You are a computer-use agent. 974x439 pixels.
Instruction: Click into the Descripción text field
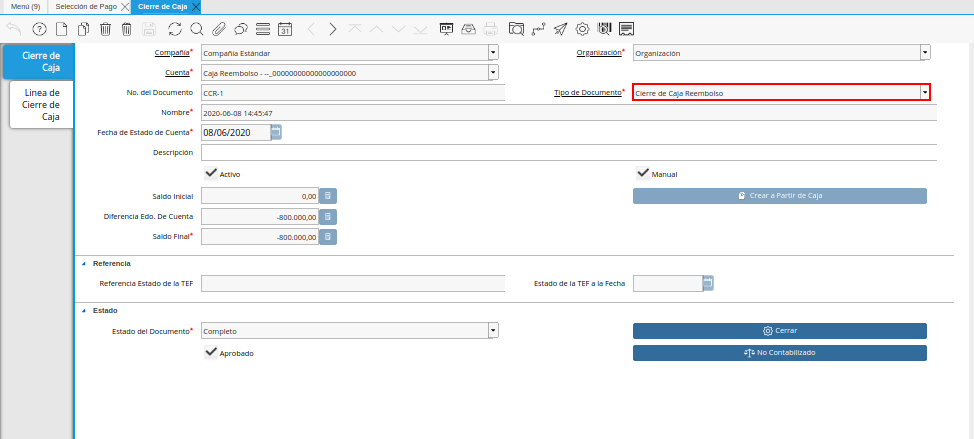click(x=568, y=153)
